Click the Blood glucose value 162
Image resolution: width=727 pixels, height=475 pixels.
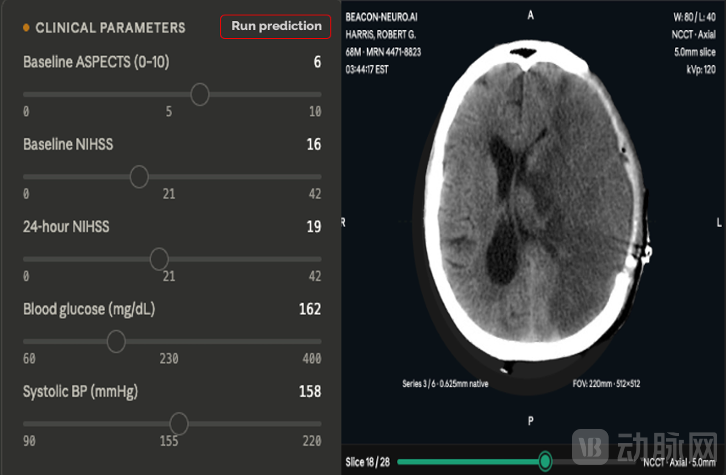coord(310,309)
